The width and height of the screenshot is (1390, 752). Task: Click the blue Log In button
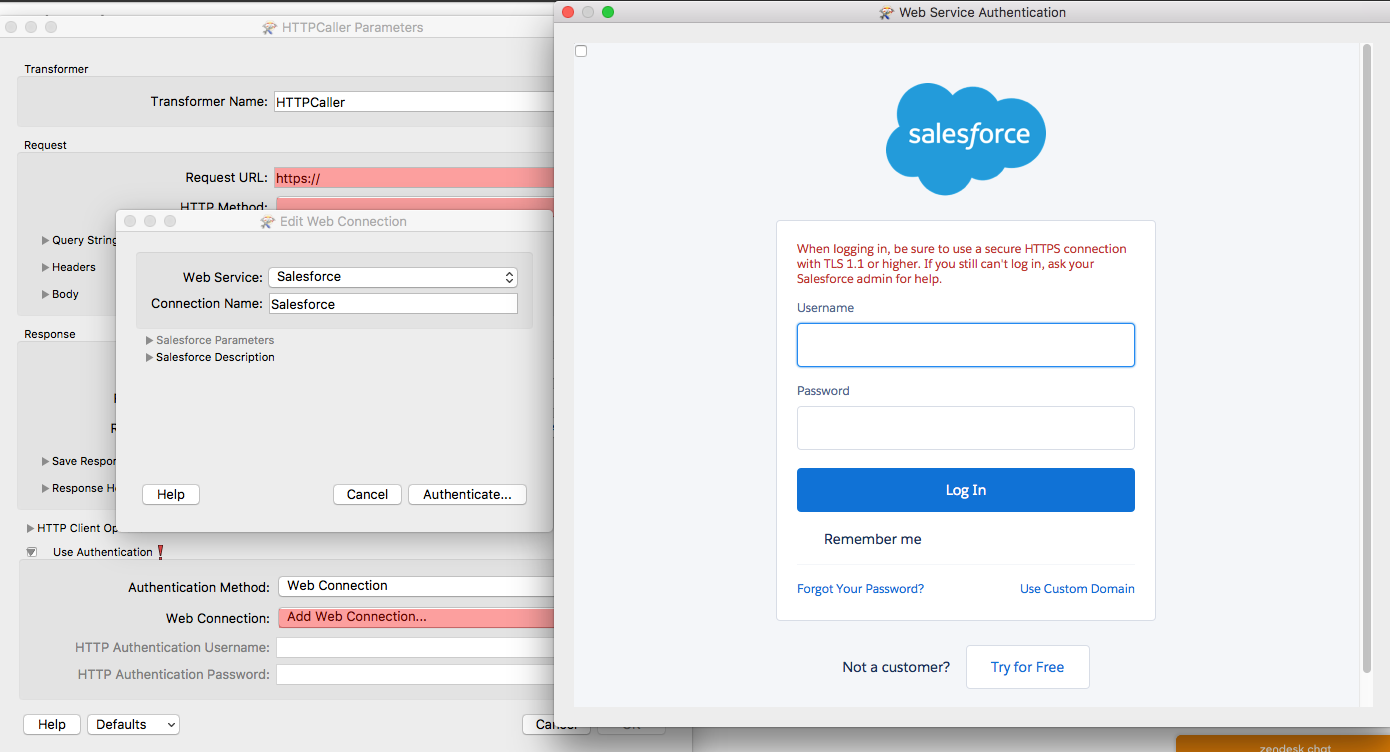click(965, 490)
